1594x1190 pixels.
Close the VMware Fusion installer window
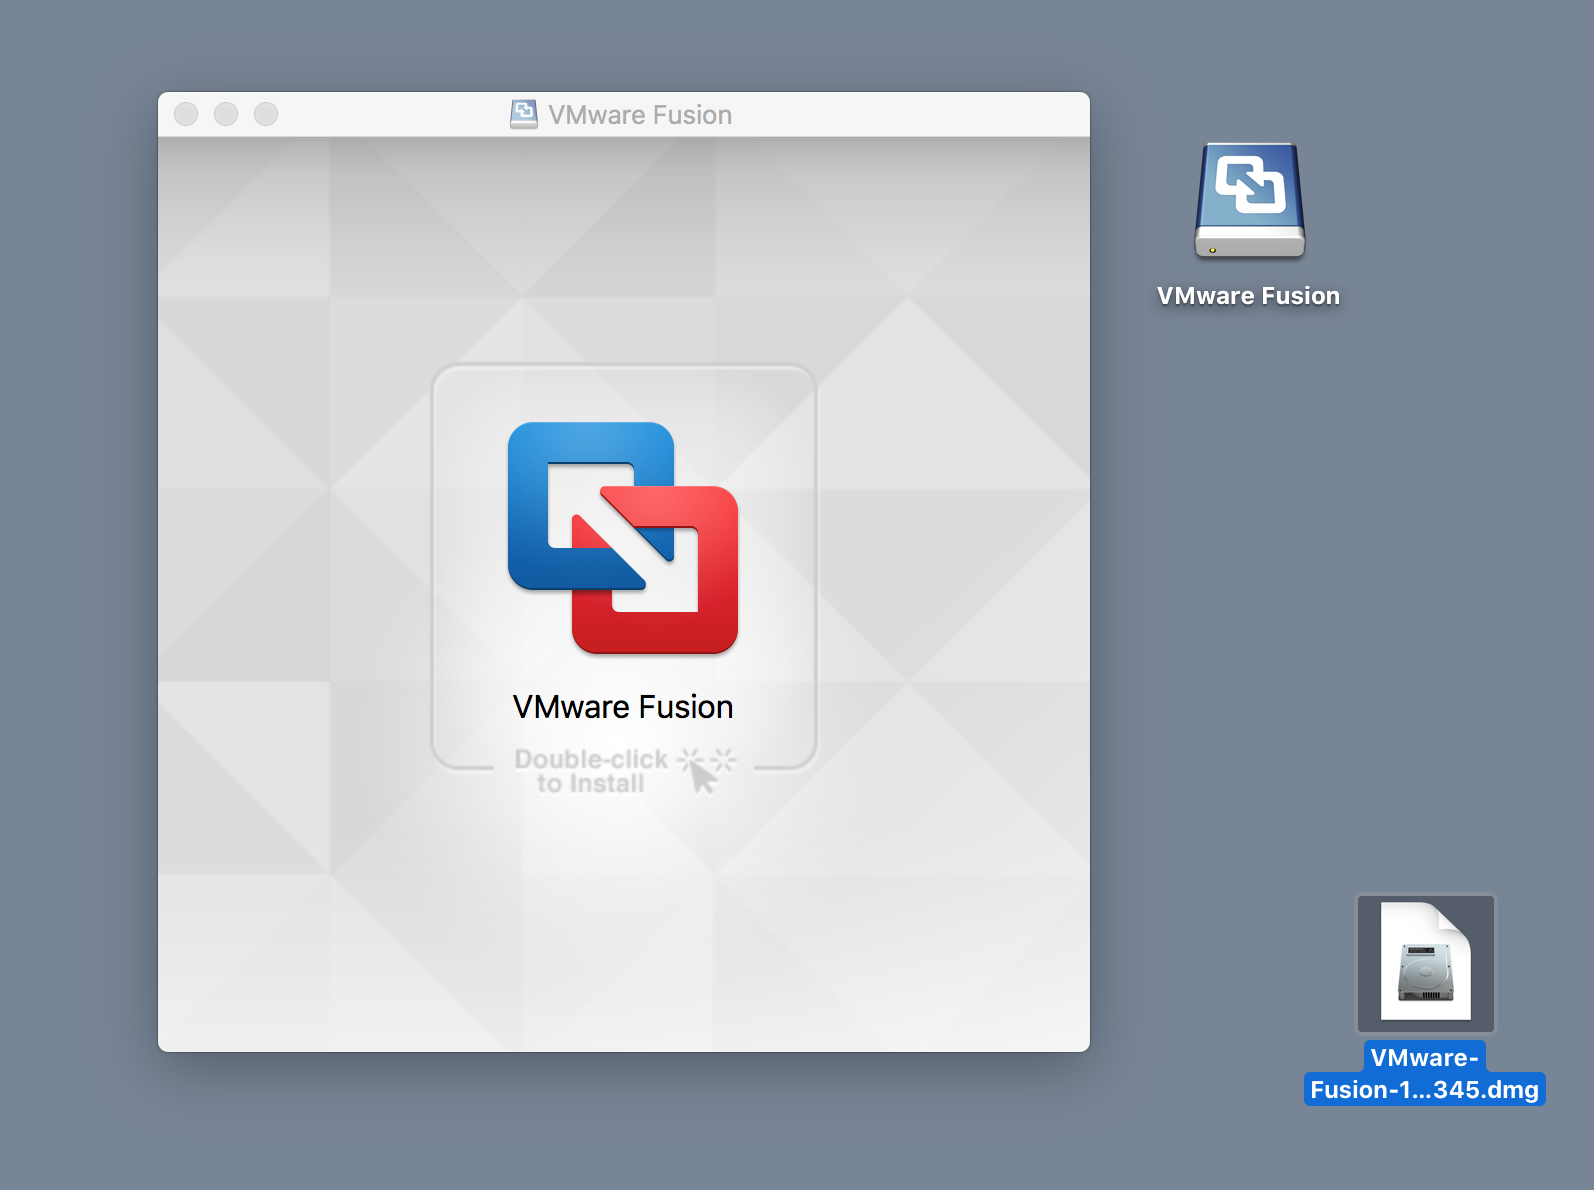point(186,114)
